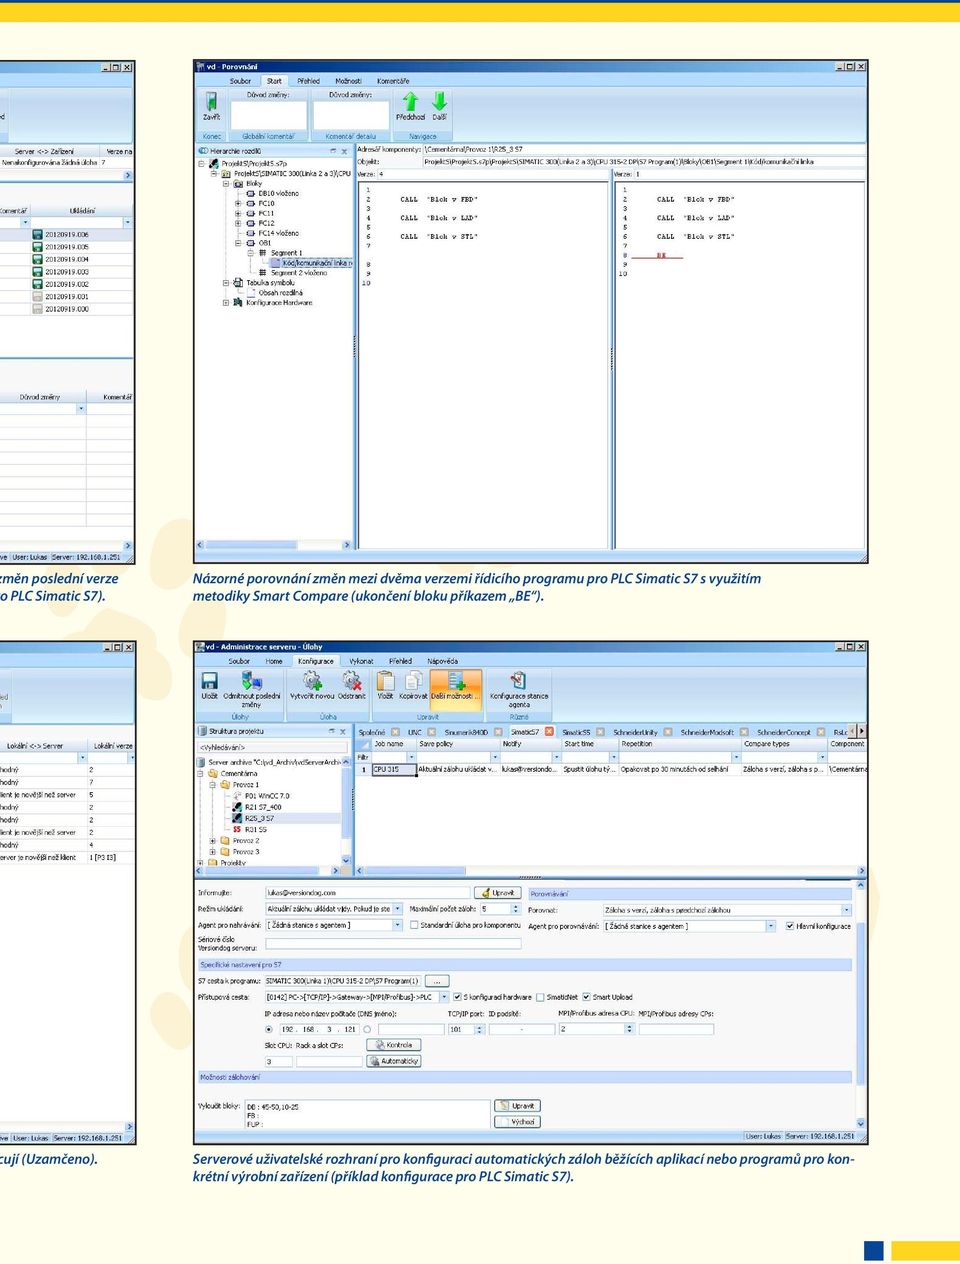Toggle the Smart Upload checkbox
960x1264 pixels.
pyautogui.click(x=587, y=997)
